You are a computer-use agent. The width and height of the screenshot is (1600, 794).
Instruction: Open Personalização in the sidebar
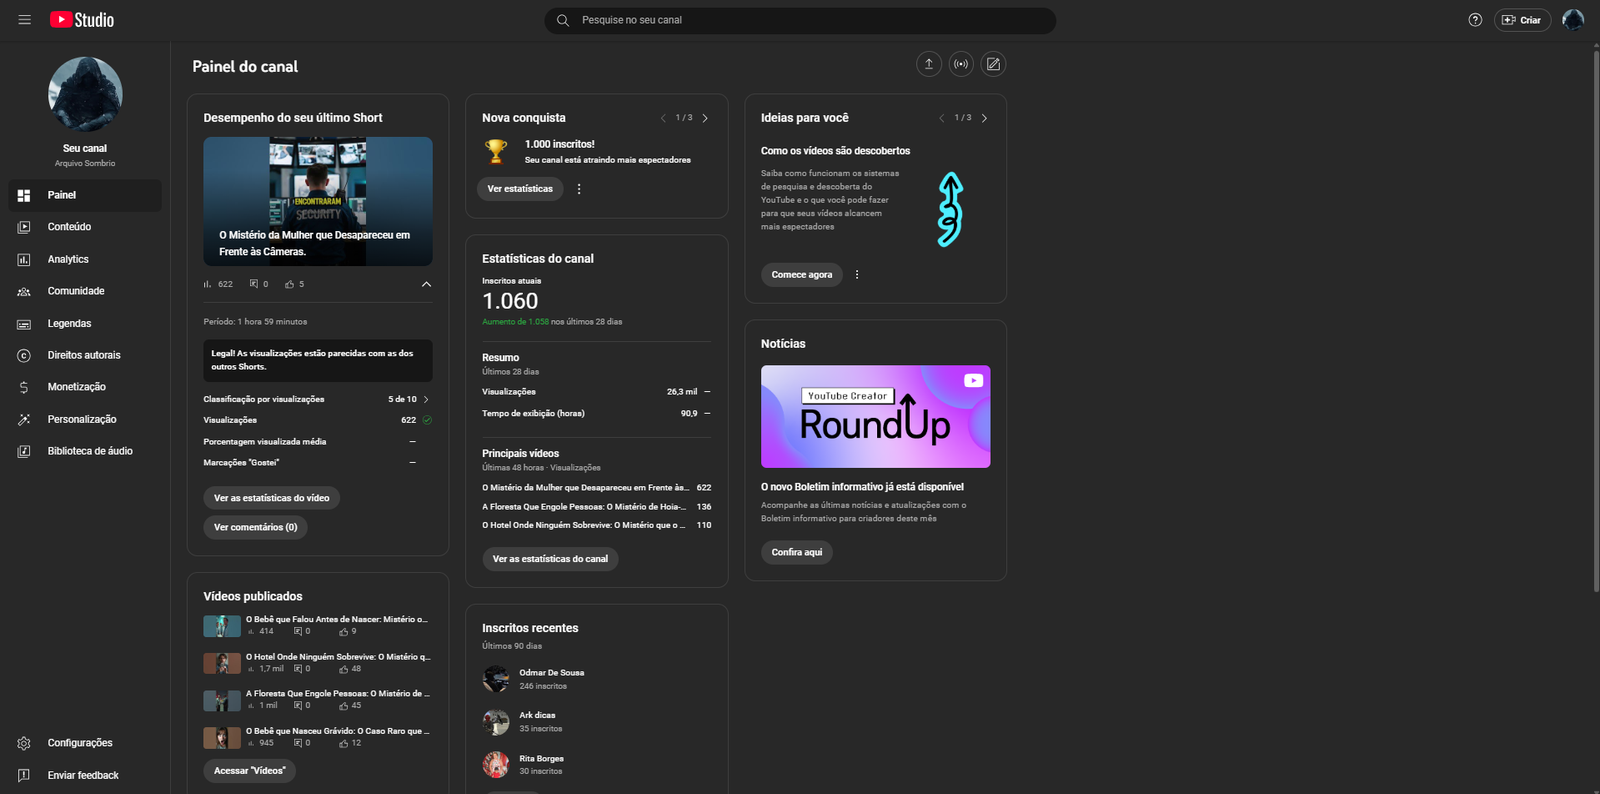point(85,419)
